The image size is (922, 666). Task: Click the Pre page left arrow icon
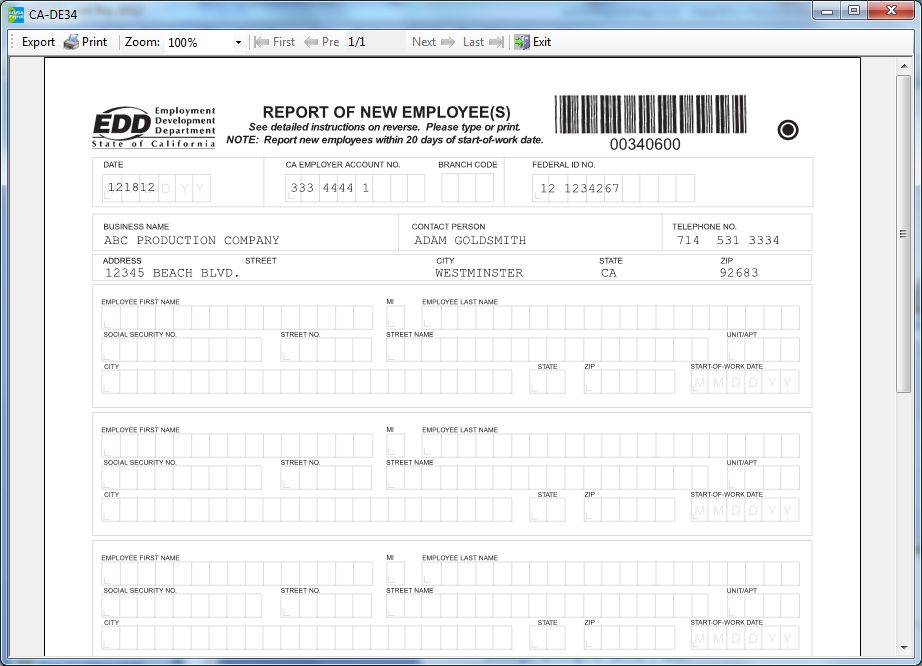(311, 42)
